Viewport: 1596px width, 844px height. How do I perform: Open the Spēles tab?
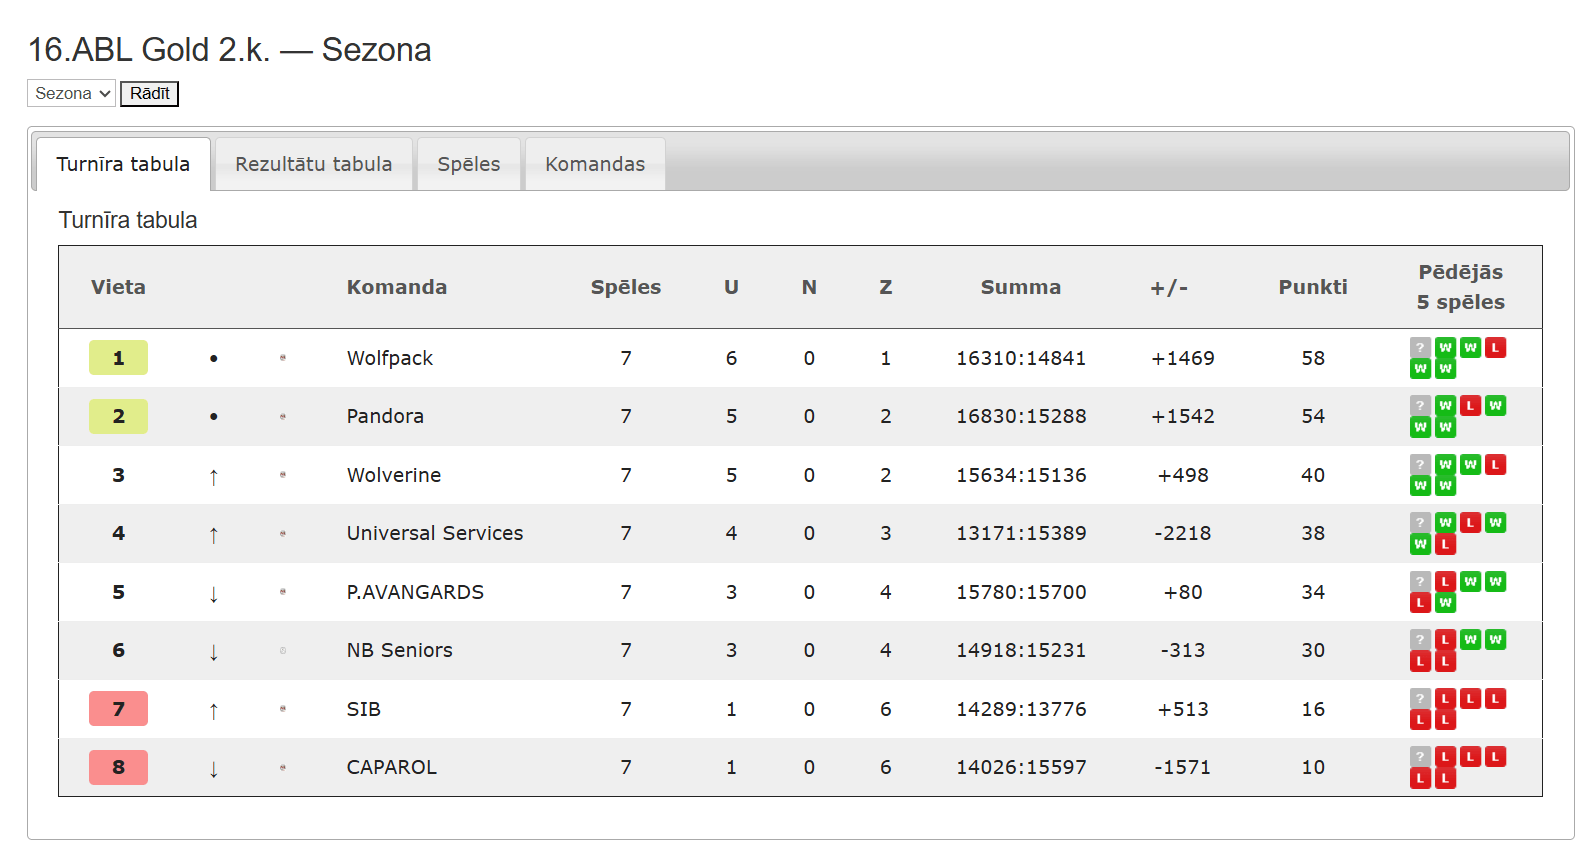pyautogui.click(x=469, y=164)
